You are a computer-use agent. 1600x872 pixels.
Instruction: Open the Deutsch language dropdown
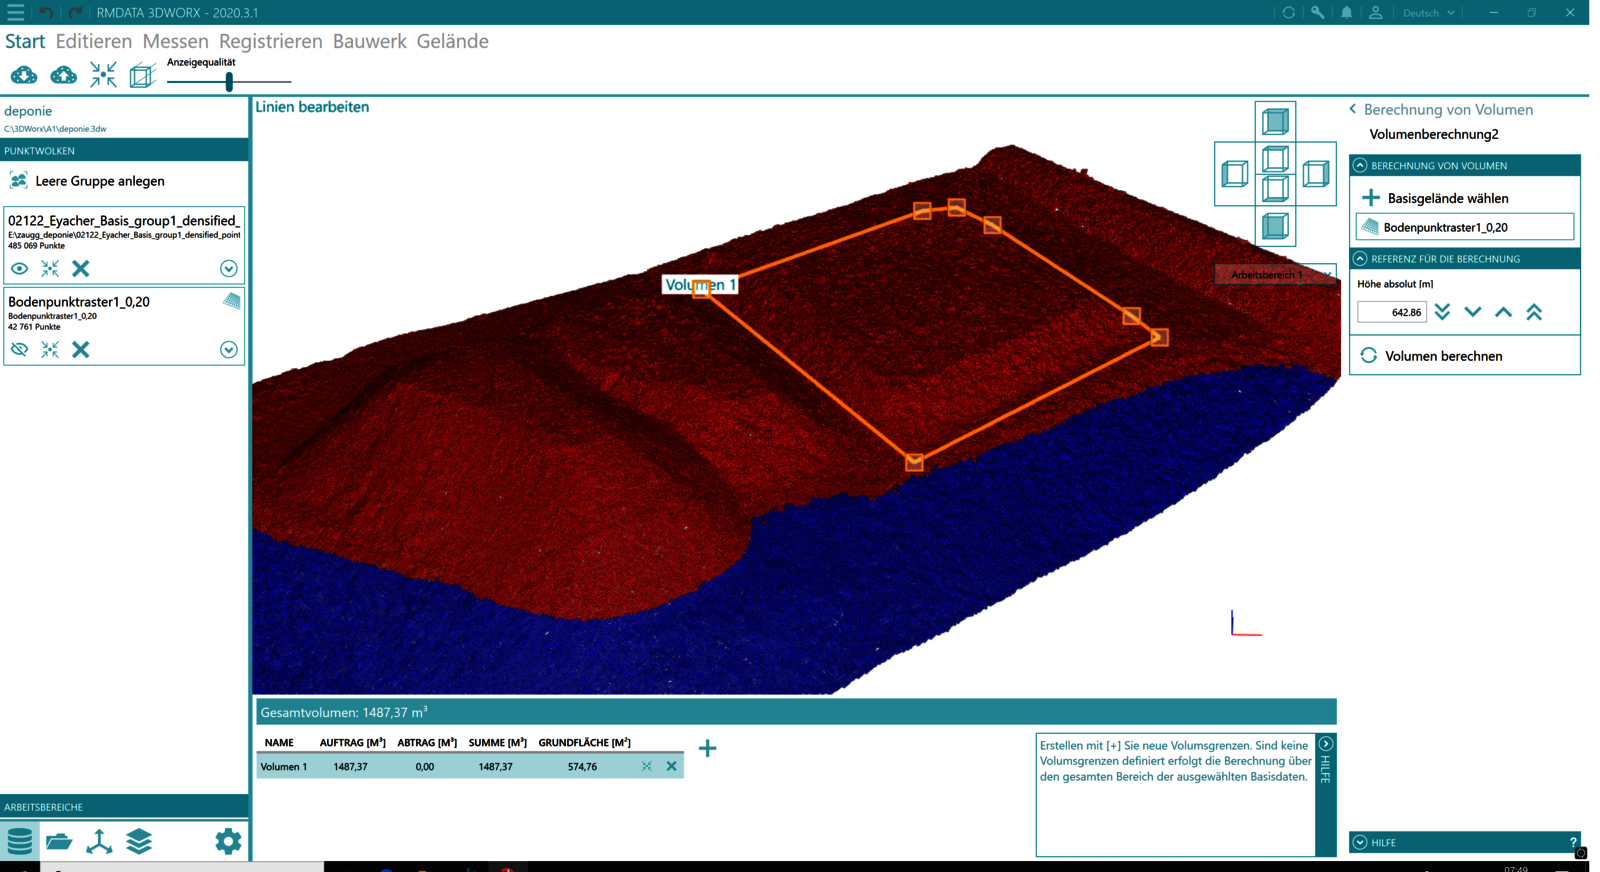click(1428, 13)
